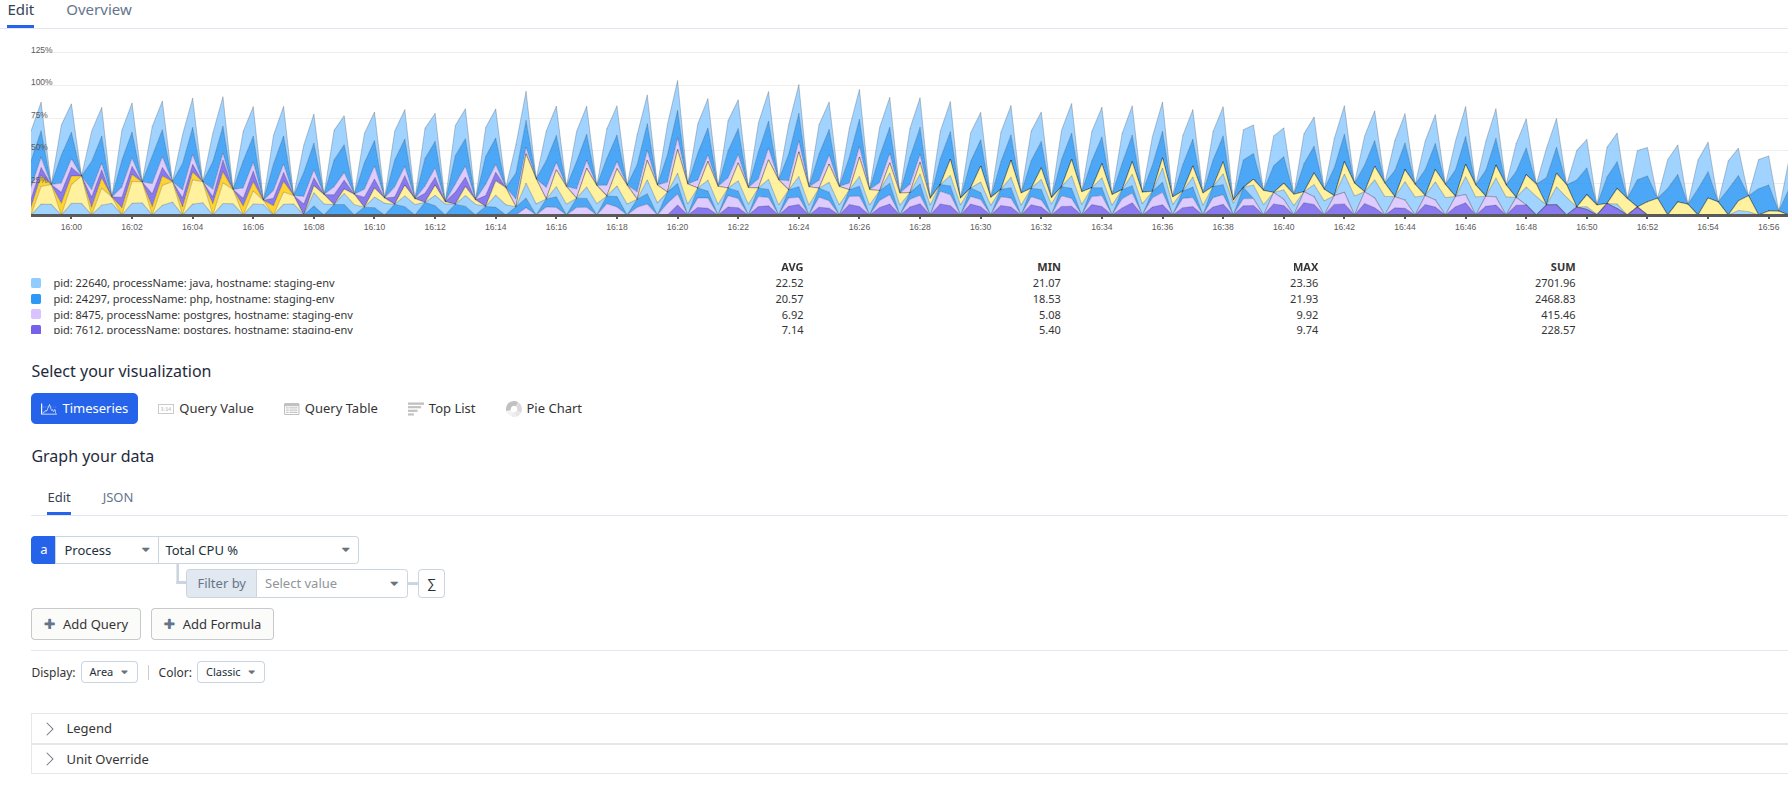Click the postgres pid 7612 purple swatch
1788x791 pixels.
[x=36, y=329]
